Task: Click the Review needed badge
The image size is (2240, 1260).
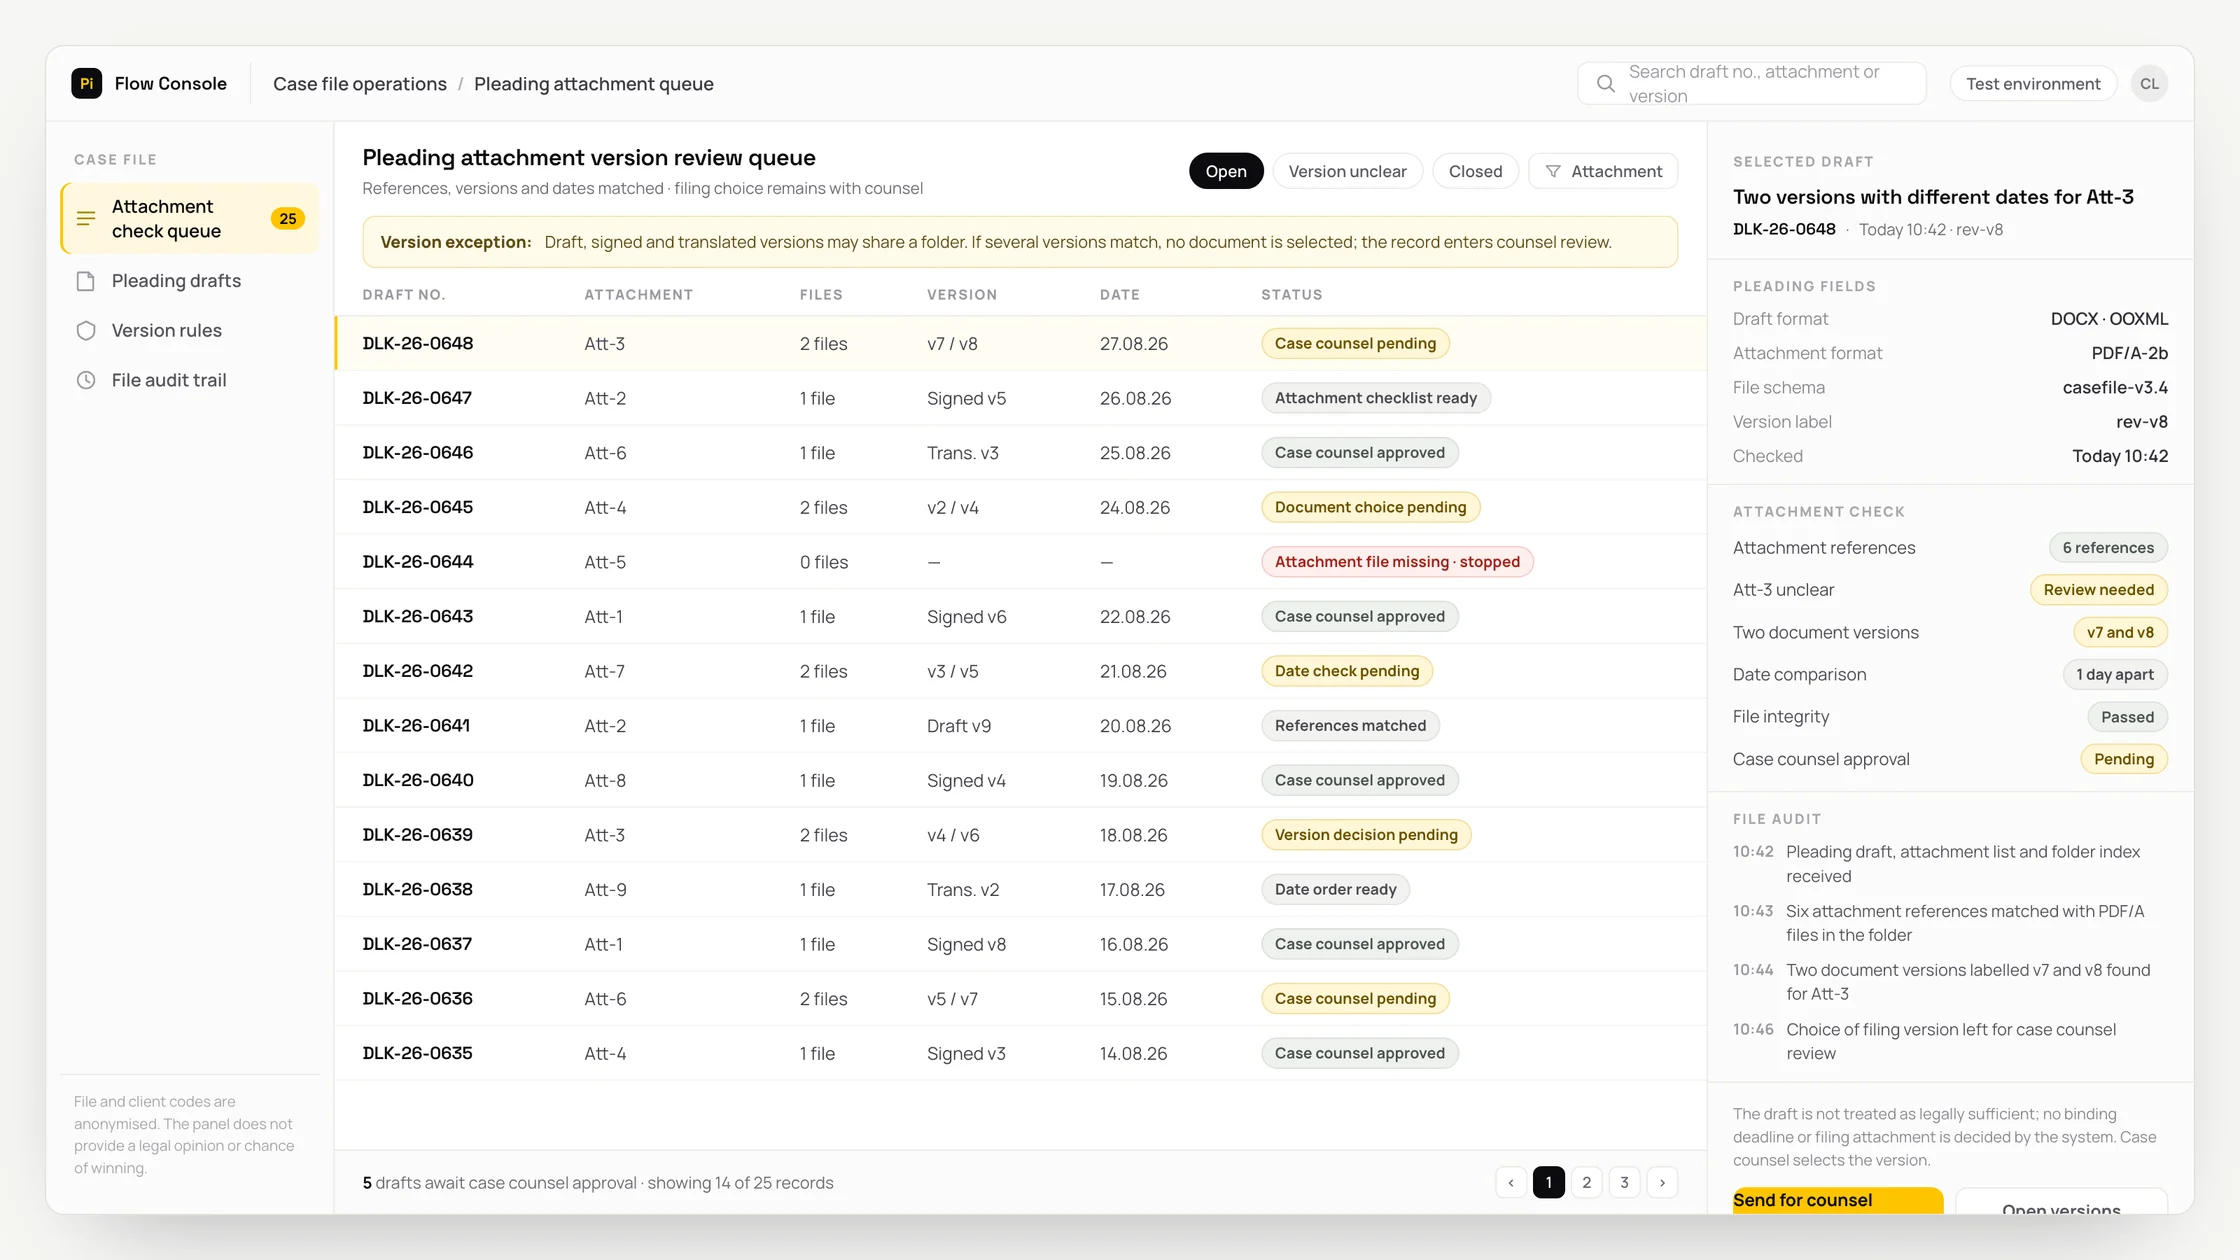Action: coord(2098,590)
